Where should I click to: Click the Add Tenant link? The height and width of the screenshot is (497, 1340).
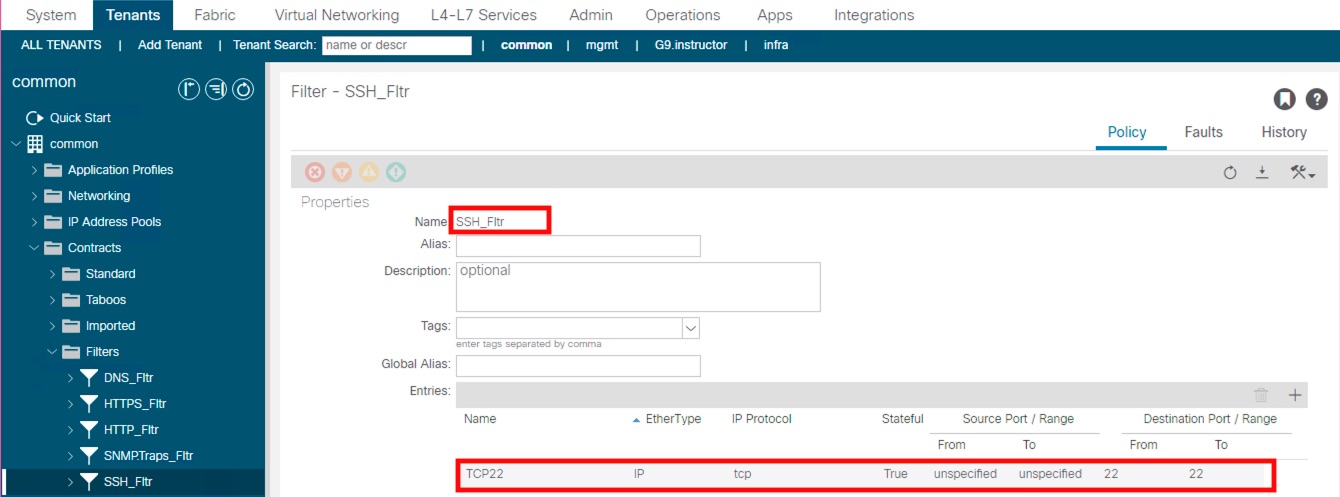point(170,45)
